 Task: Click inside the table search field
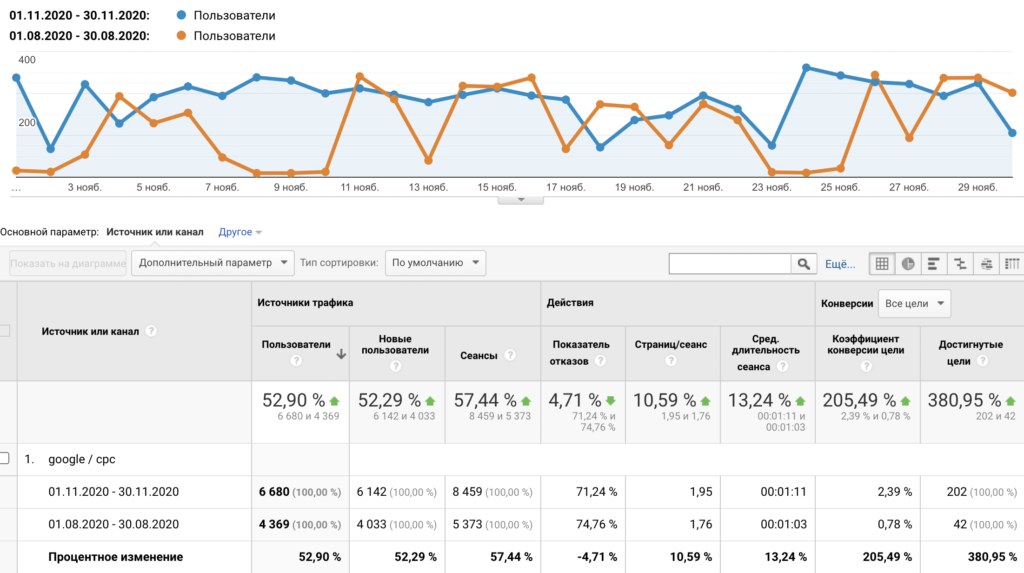click(x=730, y=264)
